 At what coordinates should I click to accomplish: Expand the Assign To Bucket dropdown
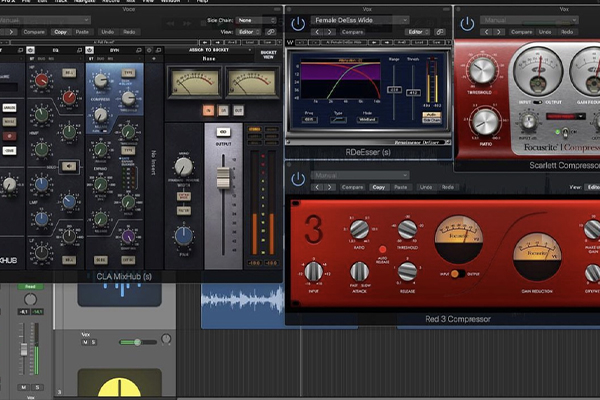pyautogui.click(x=210, y=50)
